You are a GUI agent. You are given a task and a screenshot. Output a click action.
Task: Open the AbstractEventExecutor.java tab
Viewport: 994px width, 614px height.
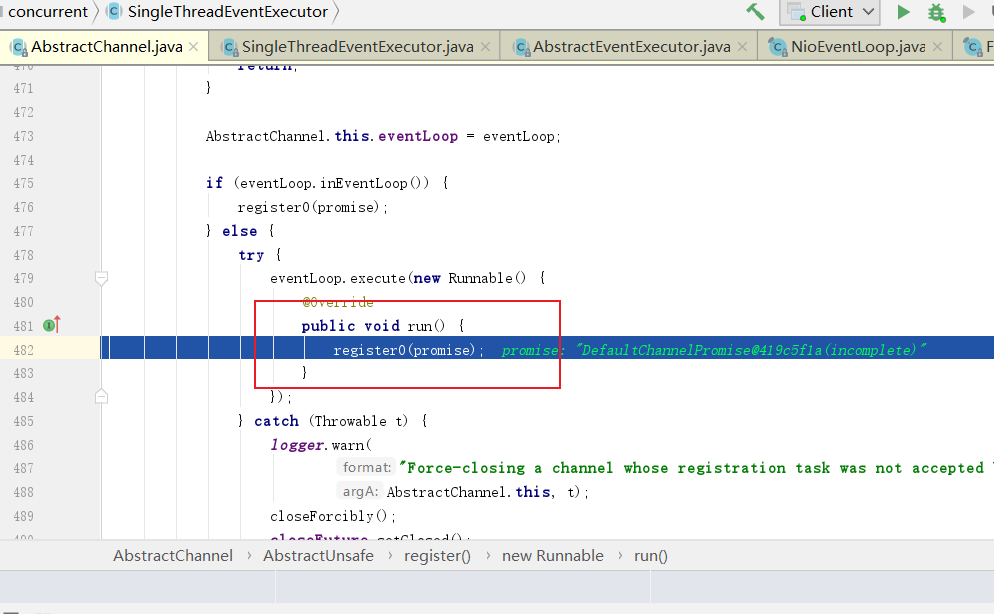[631, 47]
